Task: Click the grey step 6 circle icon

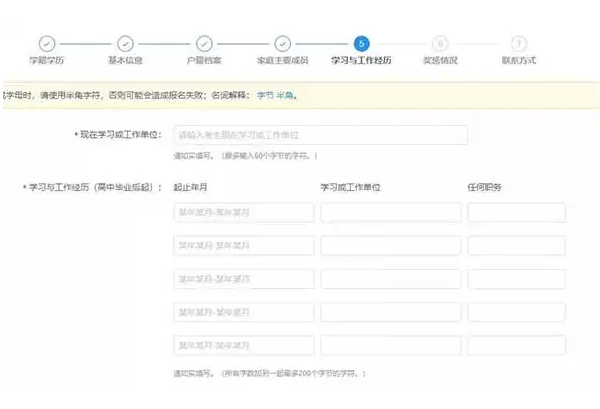Action: pos(440,44)
